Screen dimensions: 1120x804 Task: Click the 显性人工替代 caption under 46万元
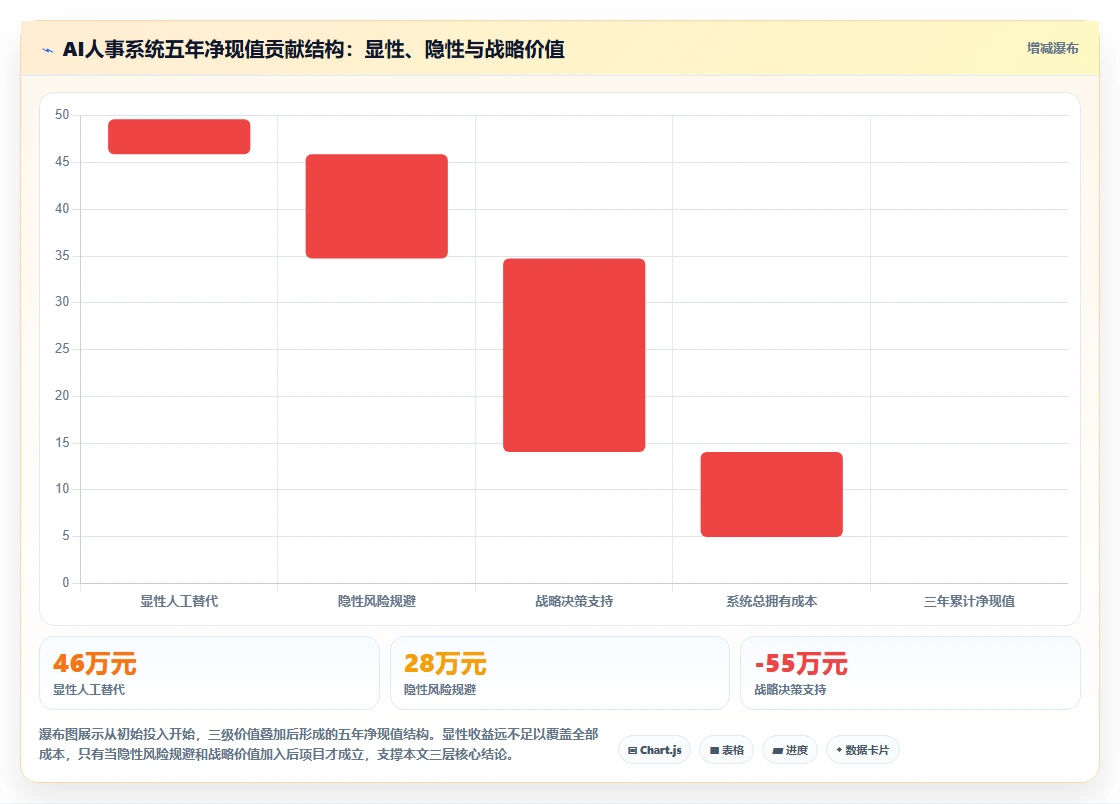tap(89, 690)
